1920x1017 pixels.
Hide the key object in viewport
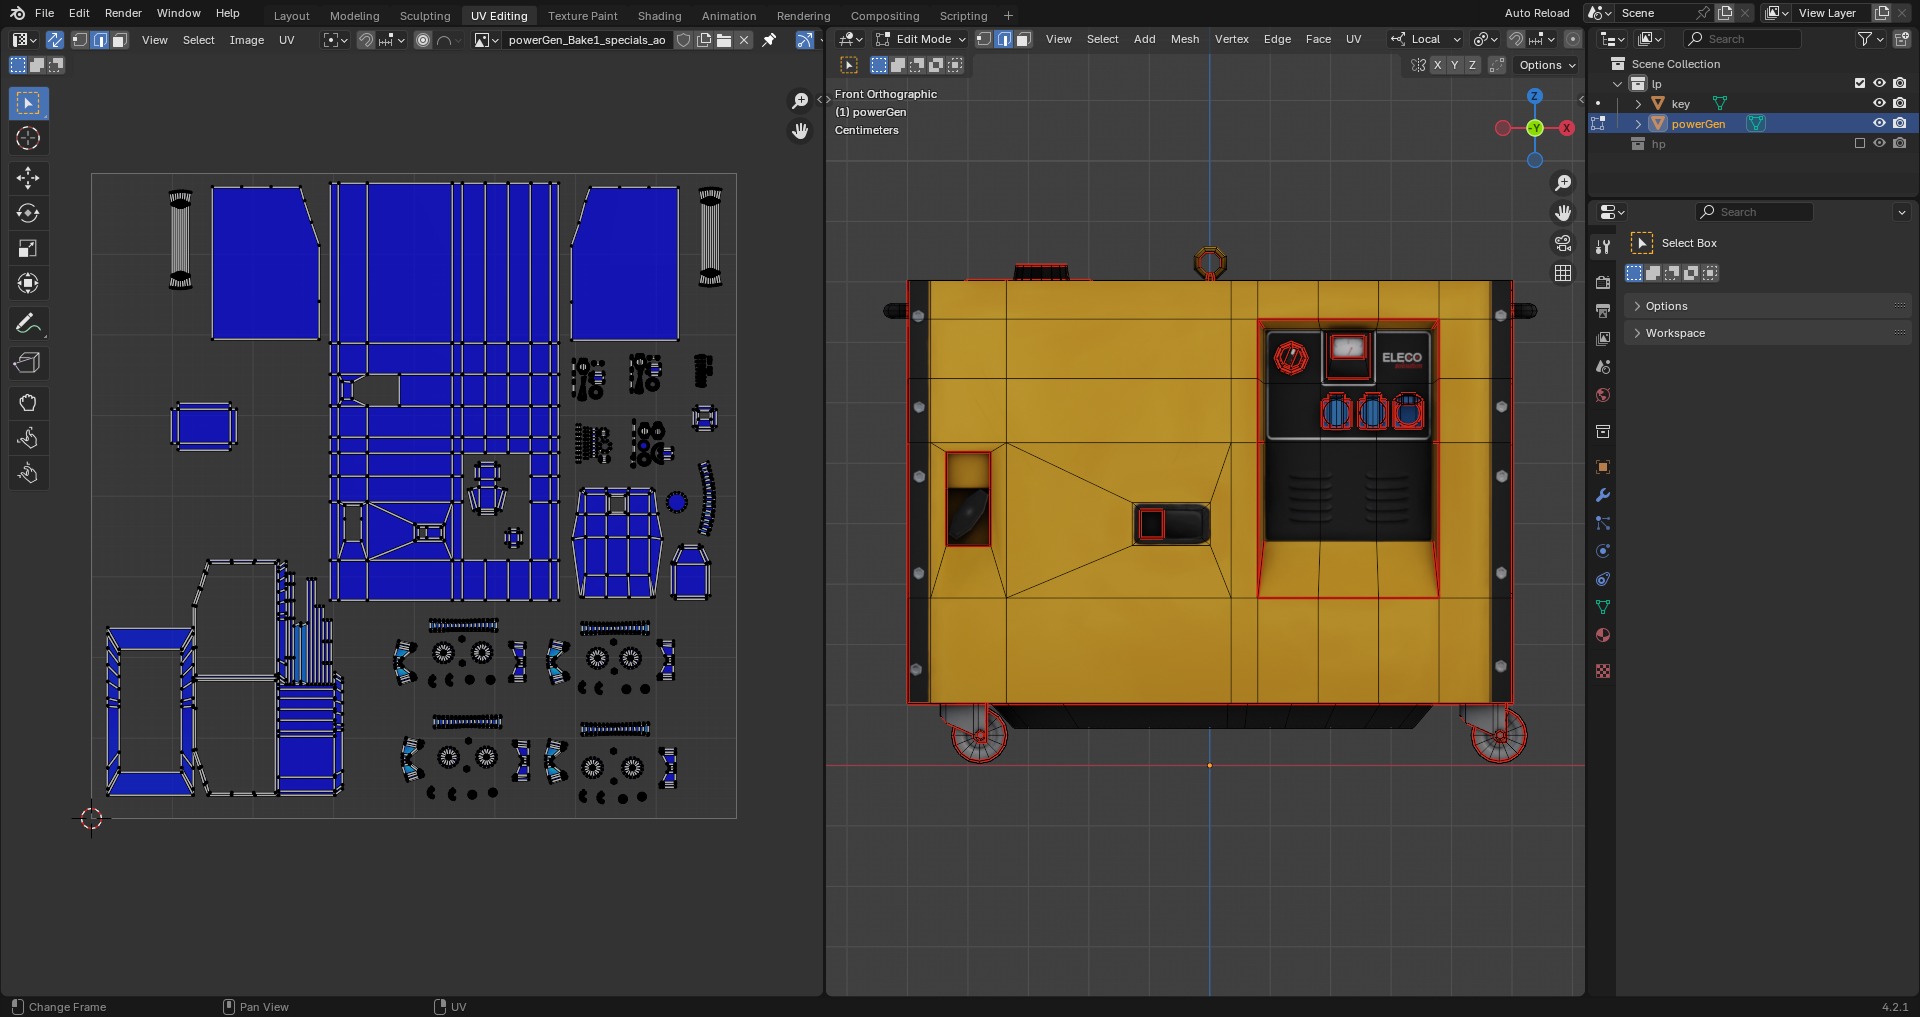point(1879,103)
